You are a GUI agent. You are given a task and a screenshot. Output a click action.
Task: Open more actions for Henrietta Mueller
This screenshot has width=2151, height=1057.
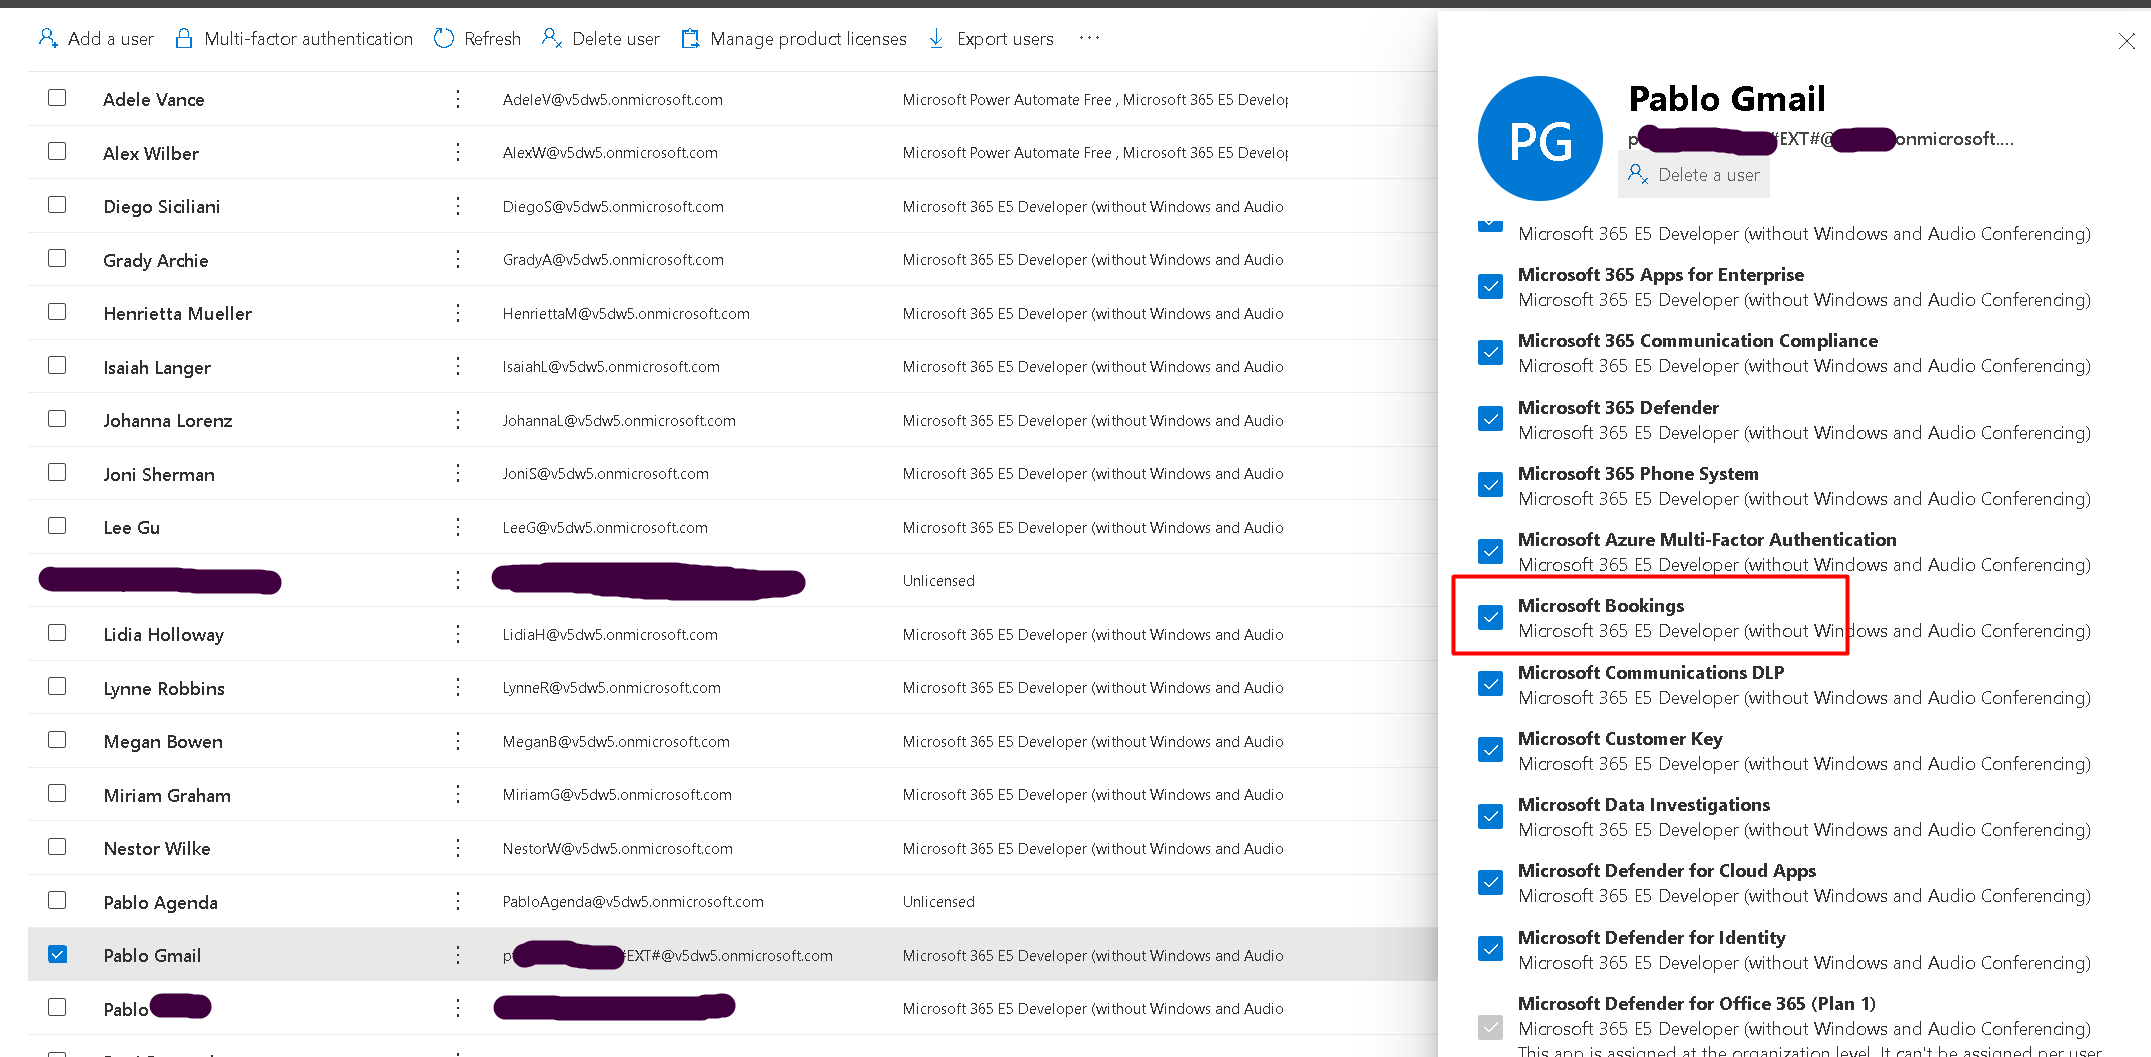(458, 313)
